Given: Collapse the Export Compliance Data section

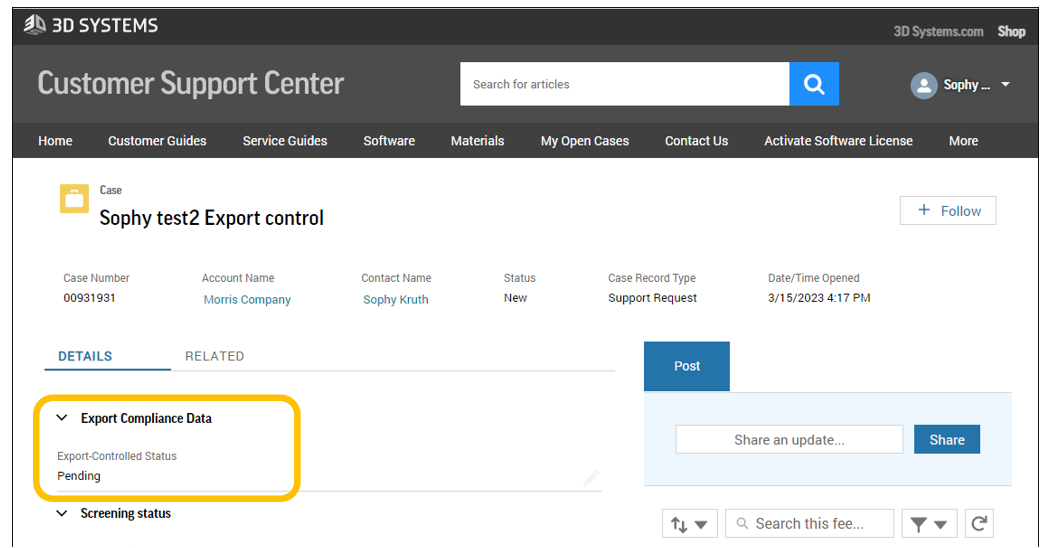Looking at the screenshot, I should (62, 419).
